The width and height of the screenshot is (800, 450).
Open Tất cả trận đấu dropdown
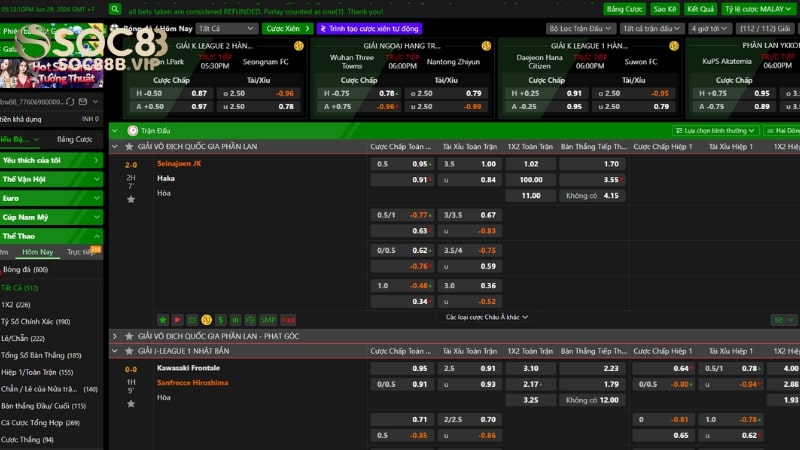click(652, 29)
